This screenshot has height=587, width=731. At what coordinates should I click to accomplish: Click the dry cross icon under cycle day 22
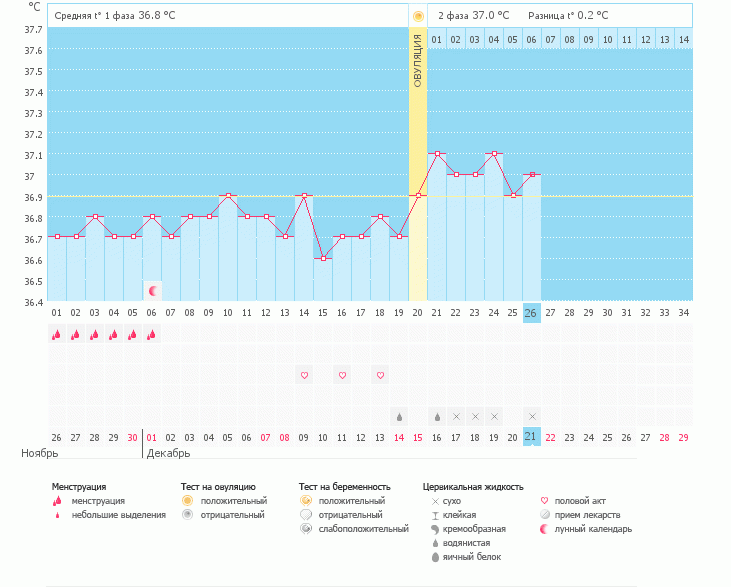456,416
